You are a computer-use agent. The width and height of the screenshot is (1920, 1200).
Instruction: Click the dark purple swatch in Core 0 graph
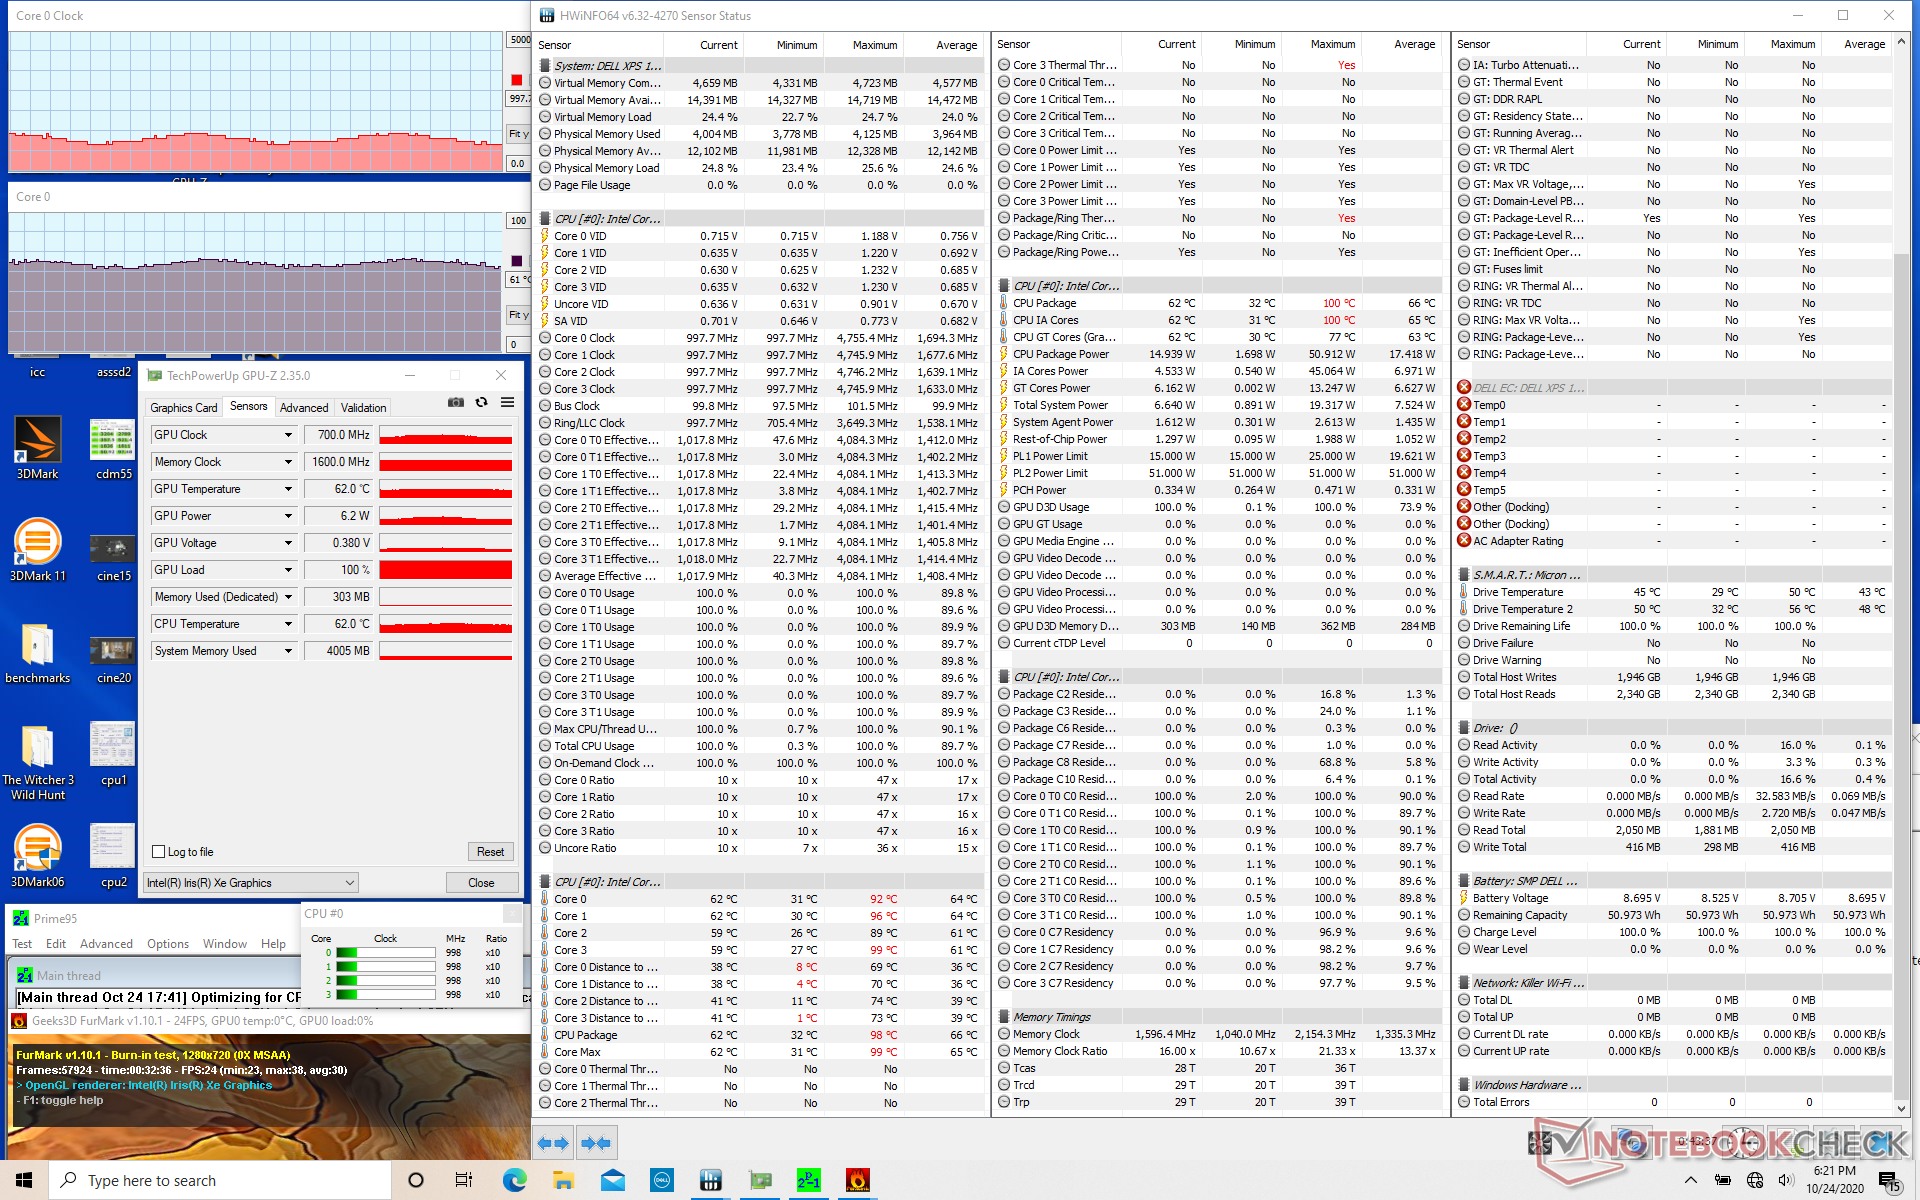coord(516,261)
